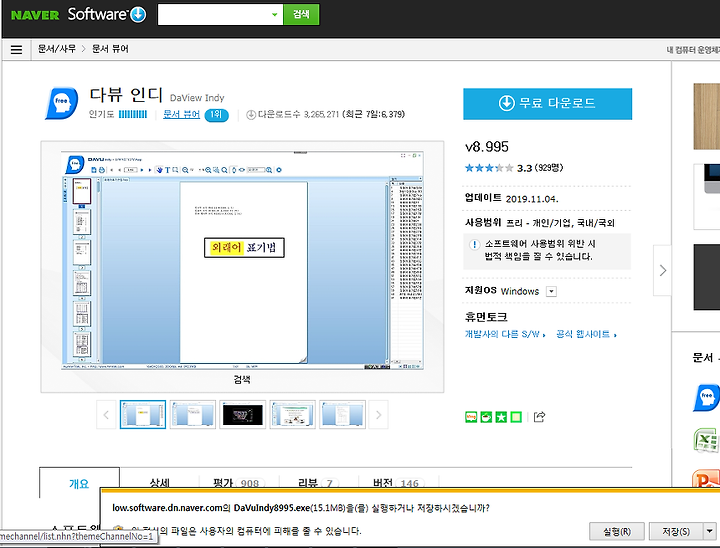720x548 pixels.
Task: Switch to the 개요 tab
Action: pos(79,483)
